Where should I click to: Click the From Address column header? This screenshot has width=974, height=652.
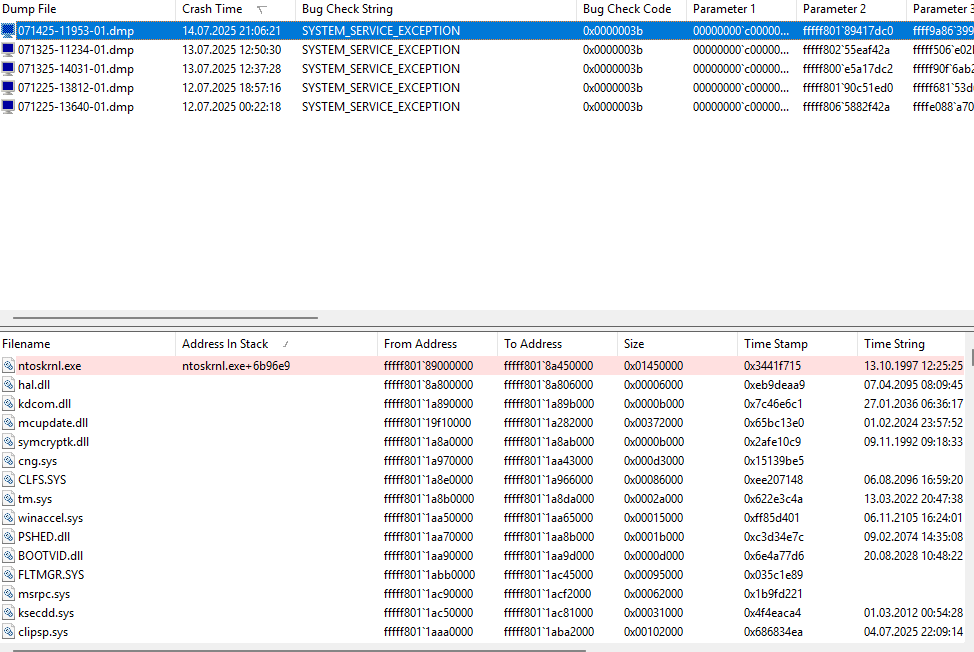click(437, 344)
